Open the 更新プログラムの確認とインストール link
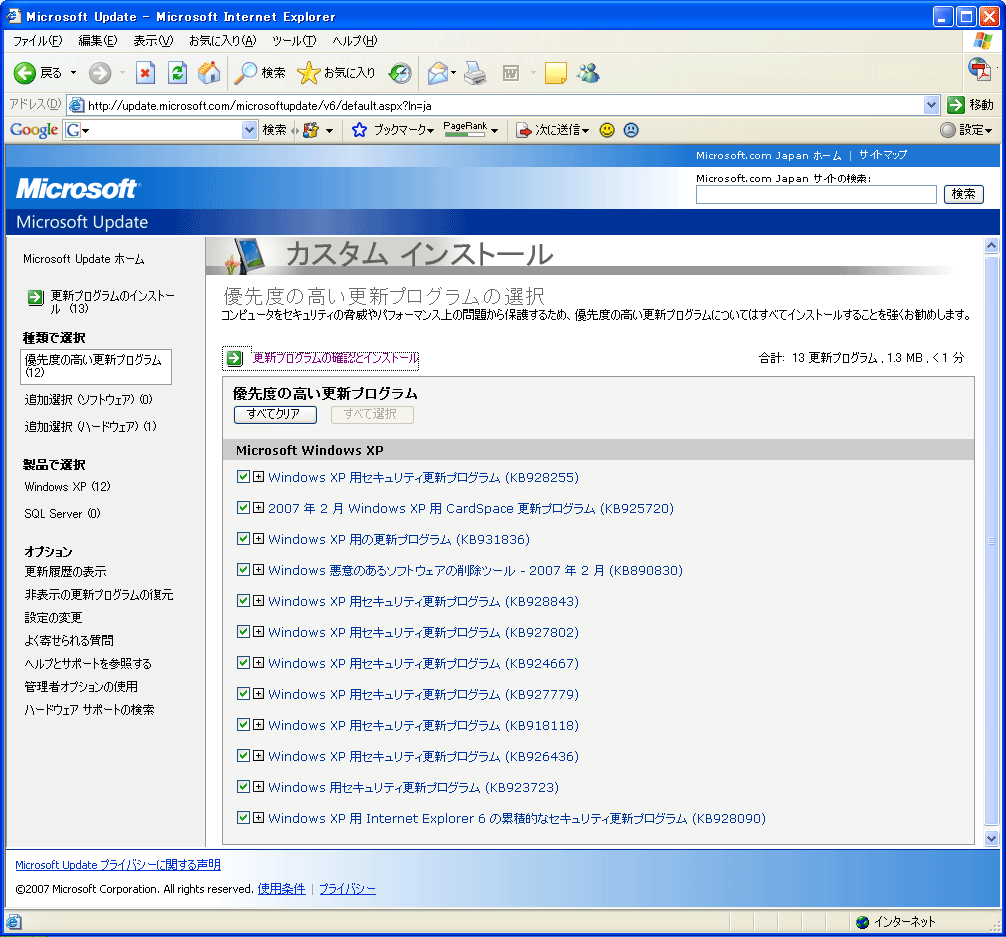The width and height of the screenshot is (1006, 937). point(335,358)
